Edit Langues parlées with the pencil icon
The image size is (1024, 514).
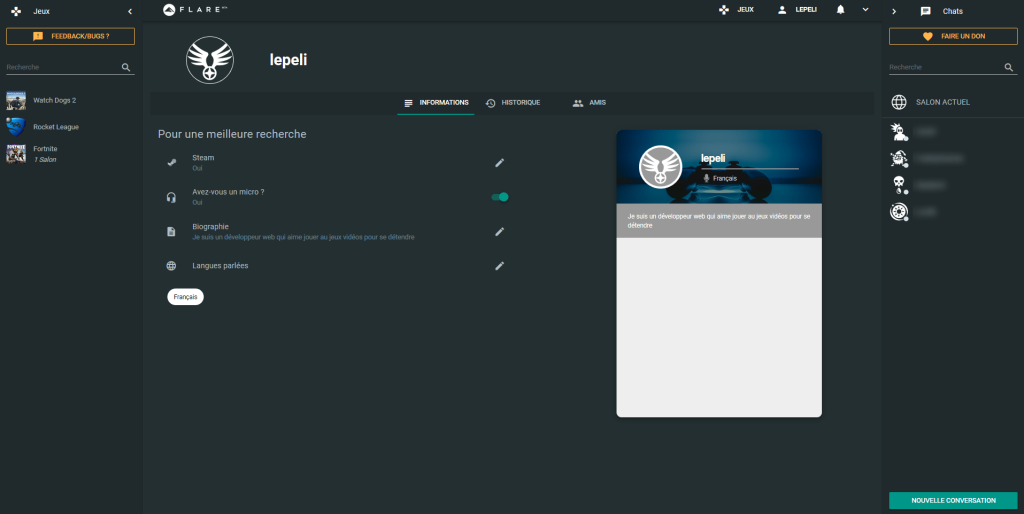[500, 266]
